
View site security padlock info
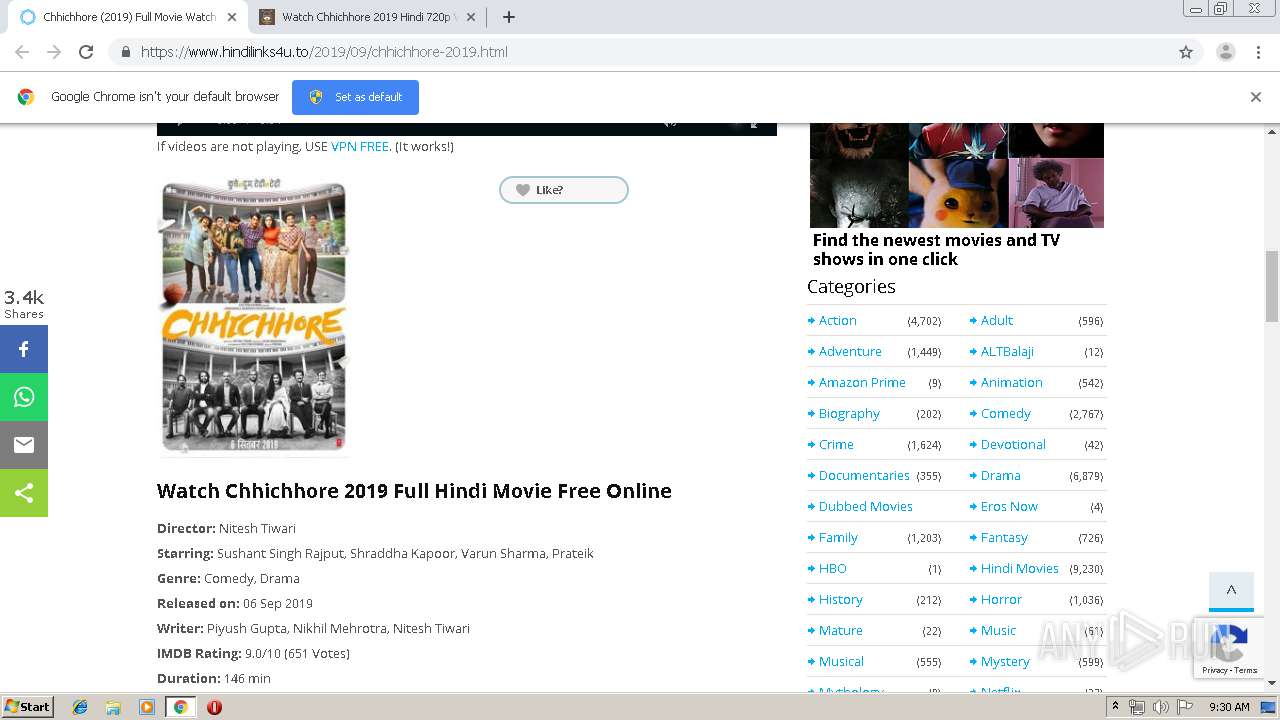(125, 52)
